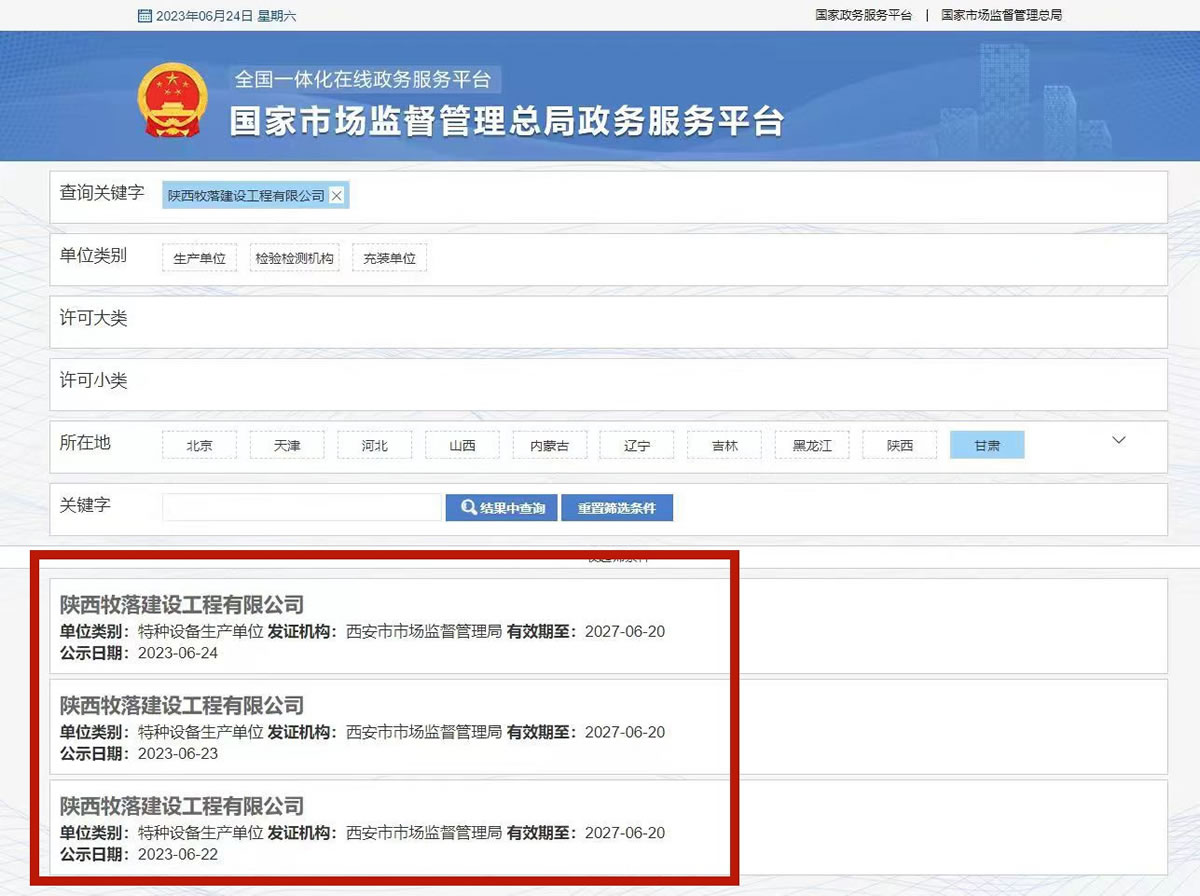1200x896 pixels.
Task: Open result with 公示日期 2023-06-22
Action: (x=182, y=806)
